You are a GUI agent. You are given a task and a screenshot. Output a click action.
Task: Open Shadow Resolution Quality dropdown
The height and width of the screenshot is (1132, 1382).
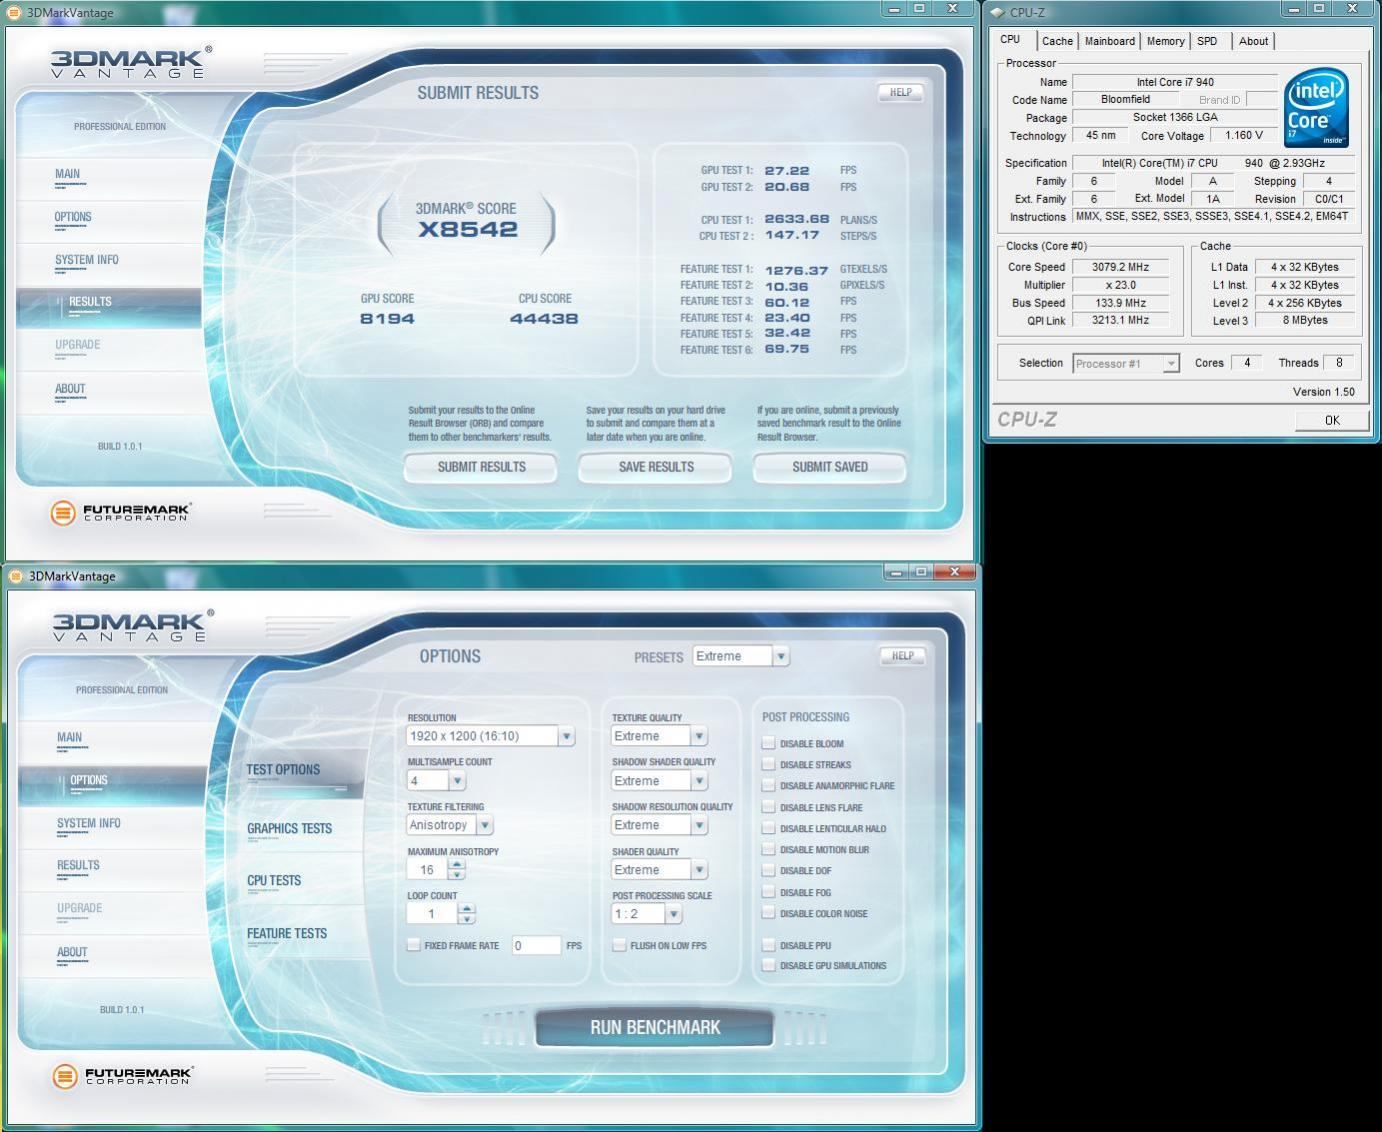[659, 825]
